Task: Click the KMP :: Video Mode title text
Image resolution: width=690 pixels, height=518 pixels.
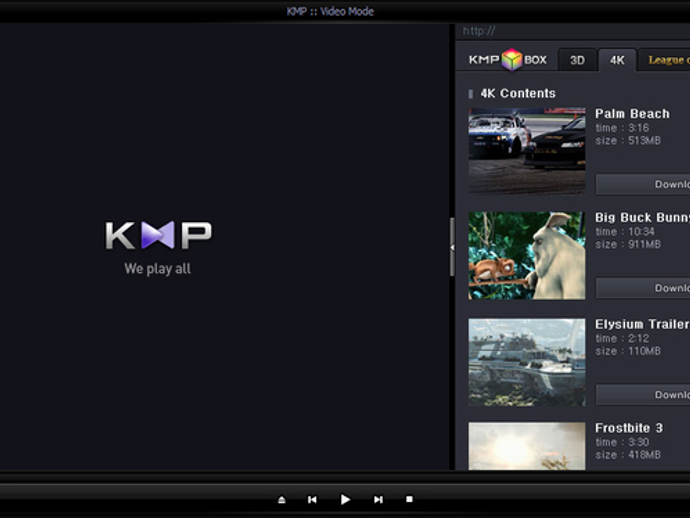Action: (330, 11)
